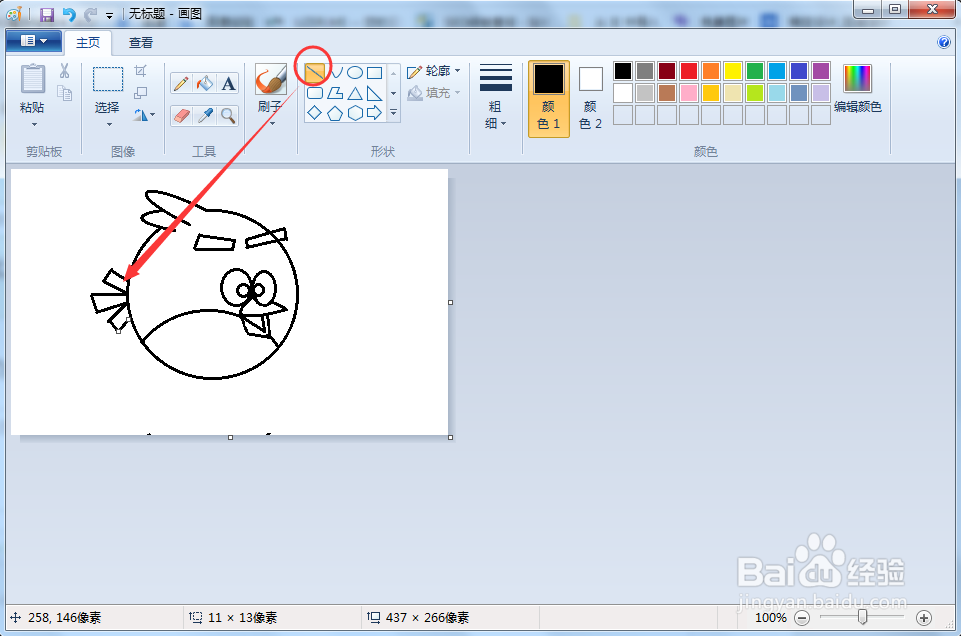Expand the shapes gallery more arrow
961x636 pixels.
click(x=393, y=113)
